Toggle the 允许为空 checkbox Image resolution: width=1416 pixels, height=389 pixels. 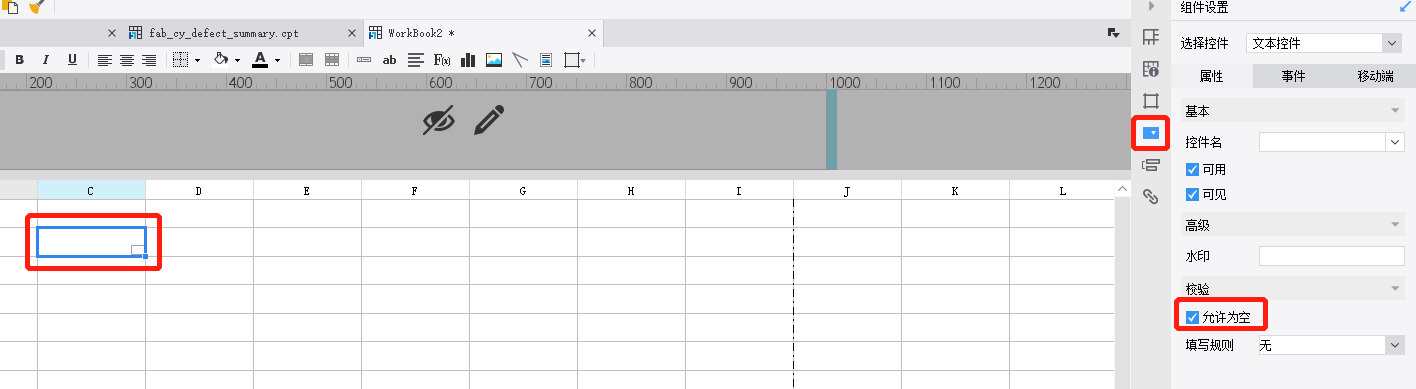1192,317
